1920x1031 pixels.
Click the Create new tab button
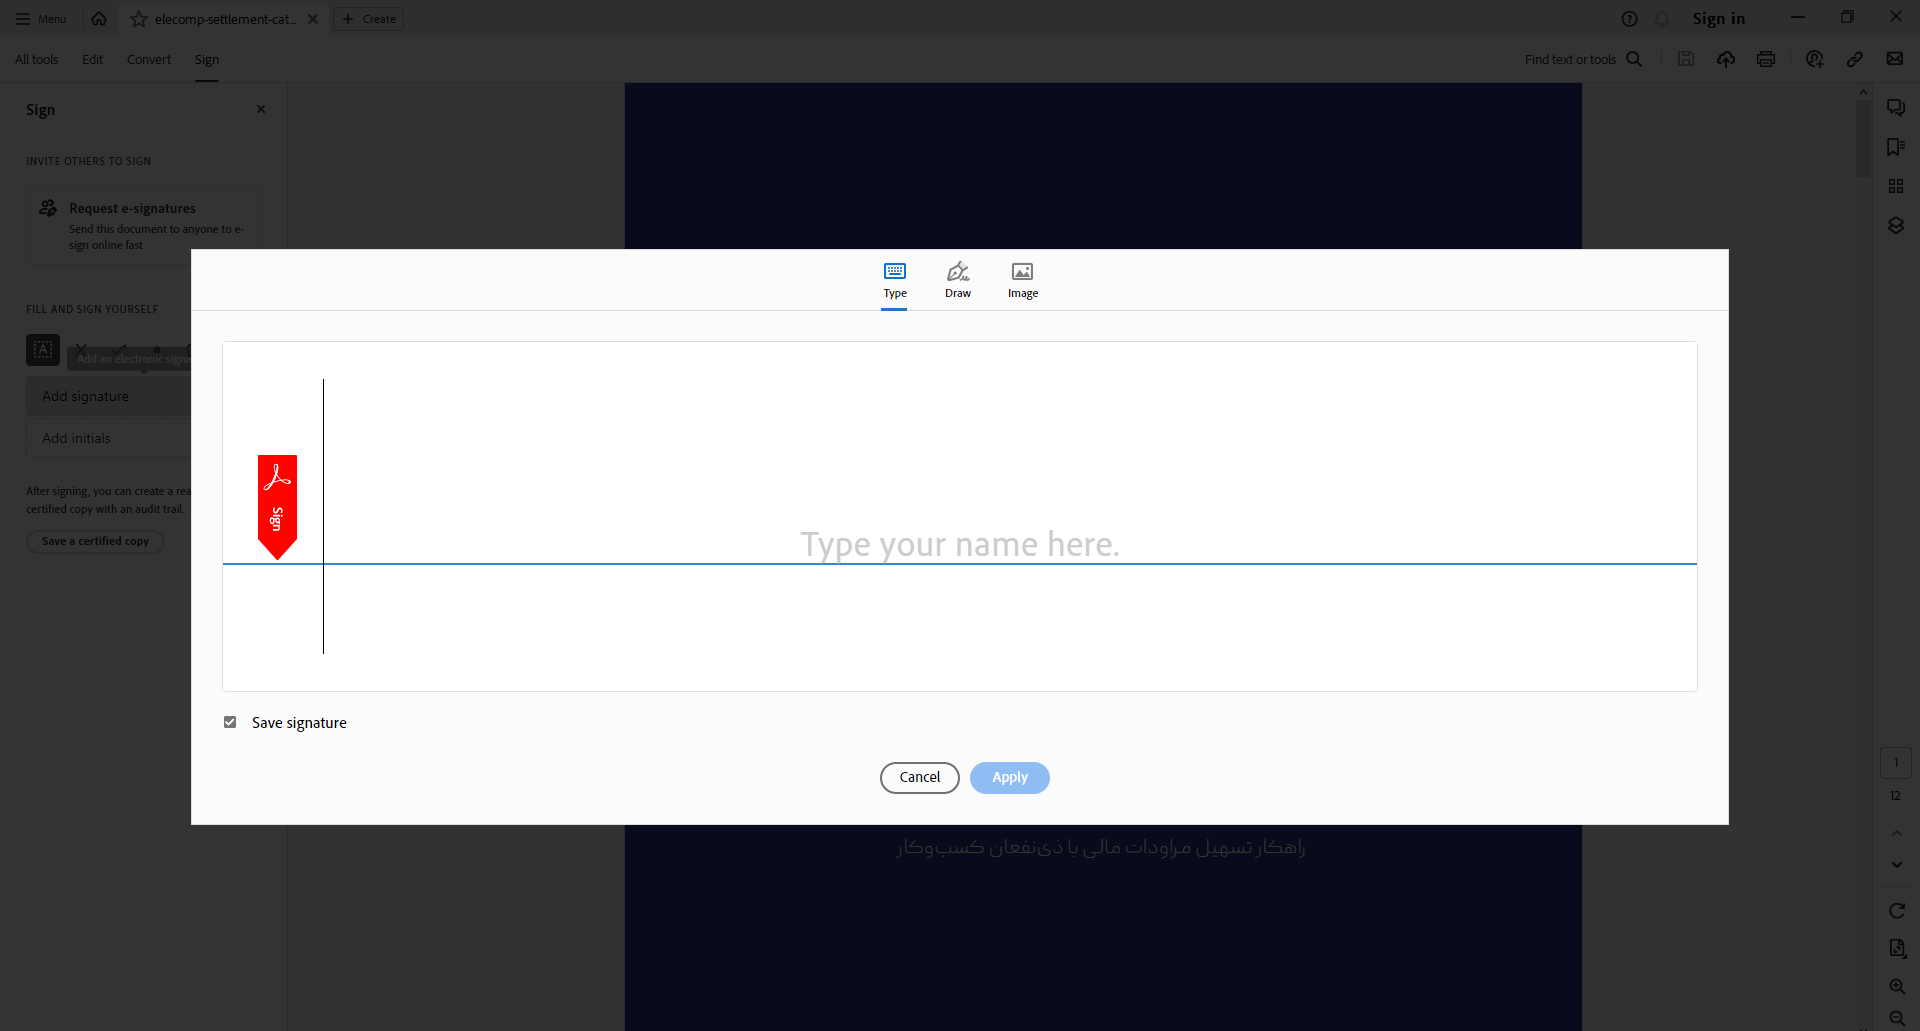369,19
